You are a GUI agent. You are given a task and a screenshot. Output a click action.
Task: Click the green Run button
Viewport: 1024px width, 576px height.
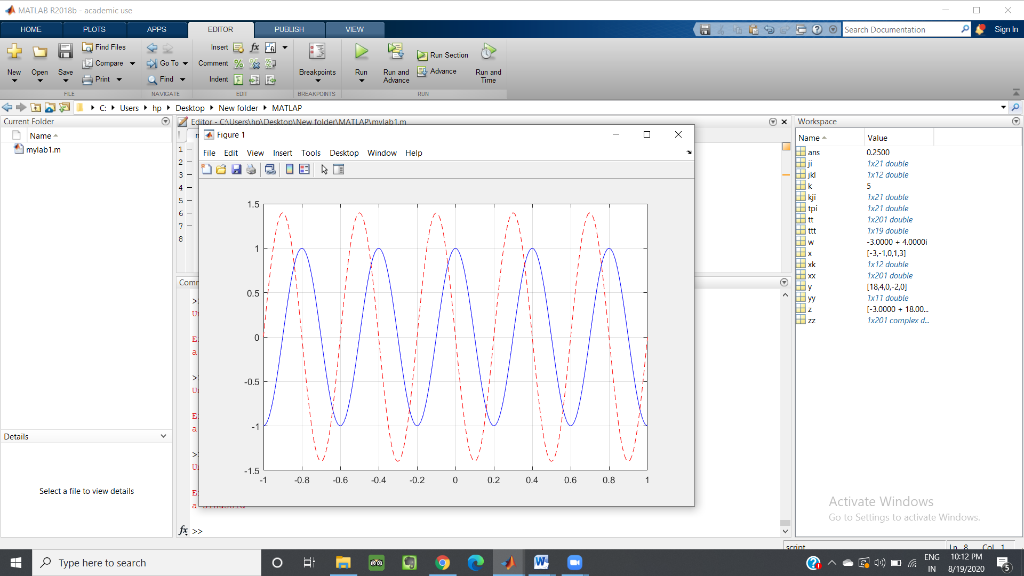pyautogui.click(x=362, y=52)
